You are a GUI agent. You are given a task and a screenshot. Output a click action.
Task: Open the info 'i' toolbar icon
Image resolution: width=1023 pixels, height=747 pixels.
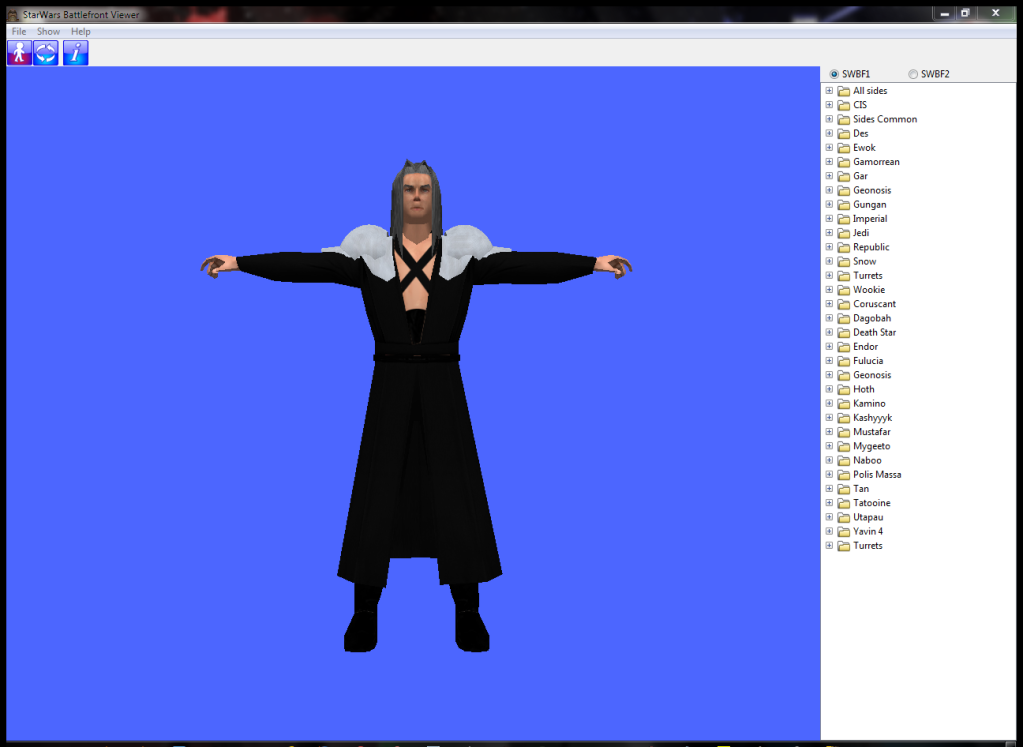(76, 53)
